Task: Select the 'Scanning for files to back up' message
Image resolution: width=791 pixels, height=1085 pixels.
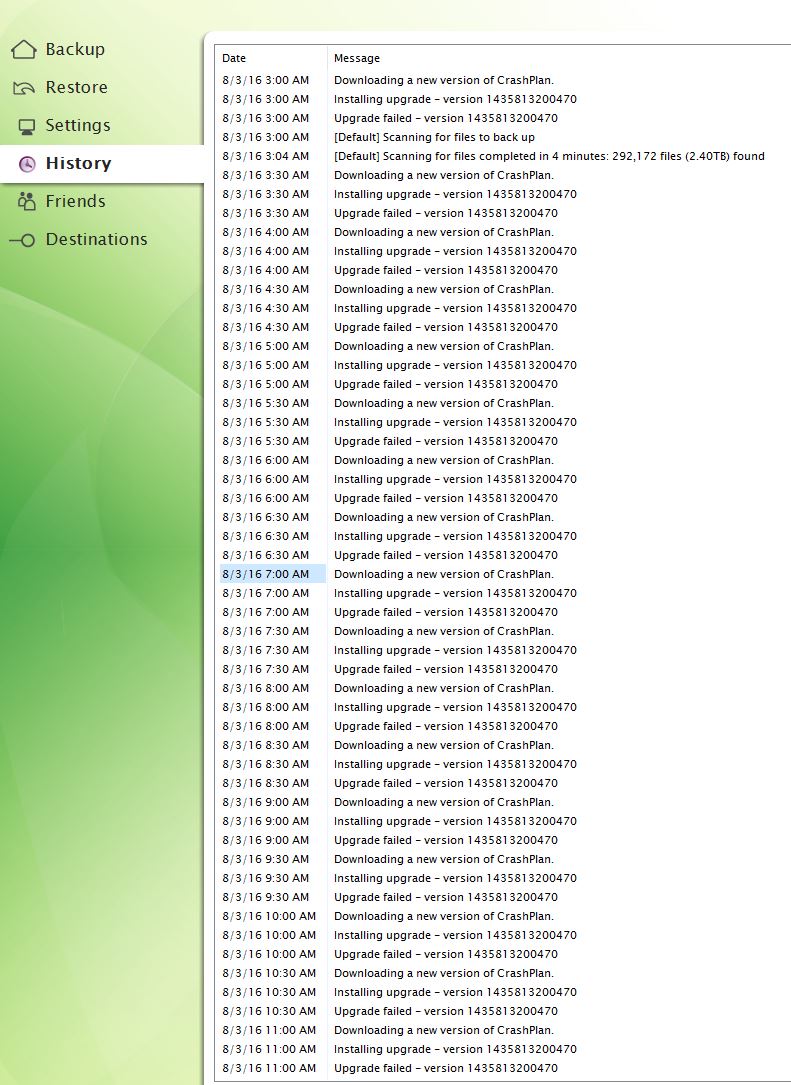Action: click(435, 137)
